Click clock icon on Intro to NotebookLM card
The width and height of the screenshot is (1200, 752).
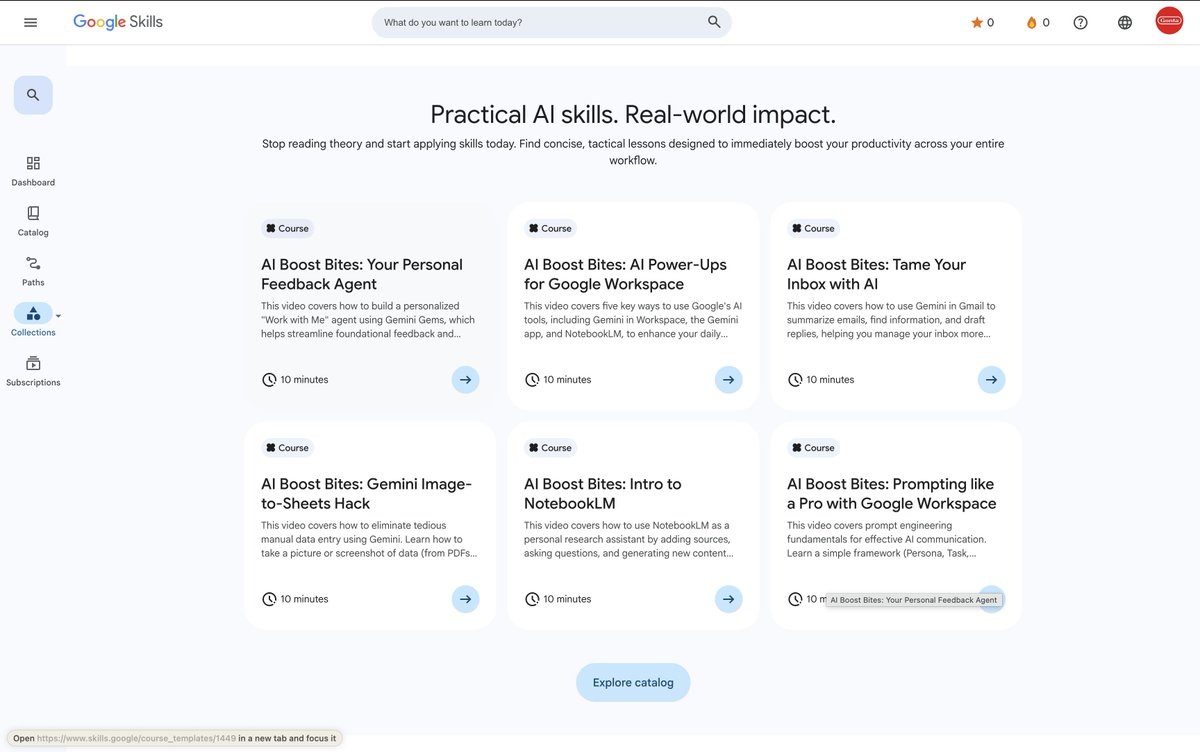(532, 599)
